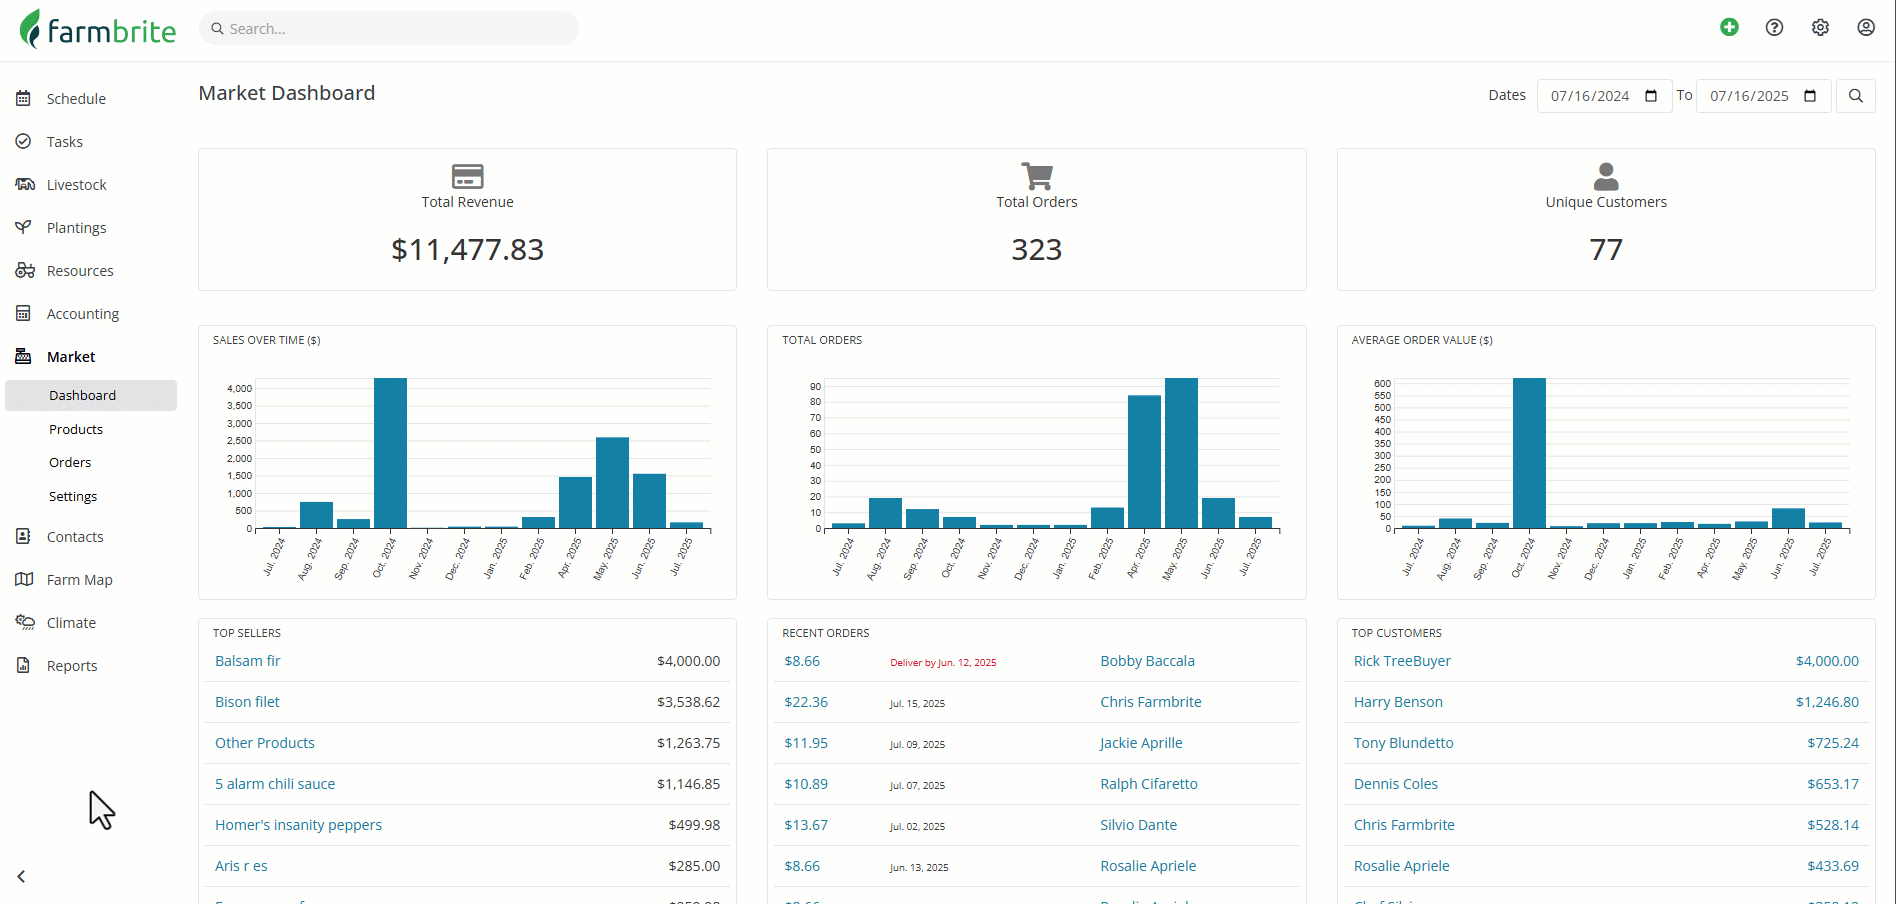1896x904 pixels.
Task: Open the help question mark icon
Action: point(1774,27)
